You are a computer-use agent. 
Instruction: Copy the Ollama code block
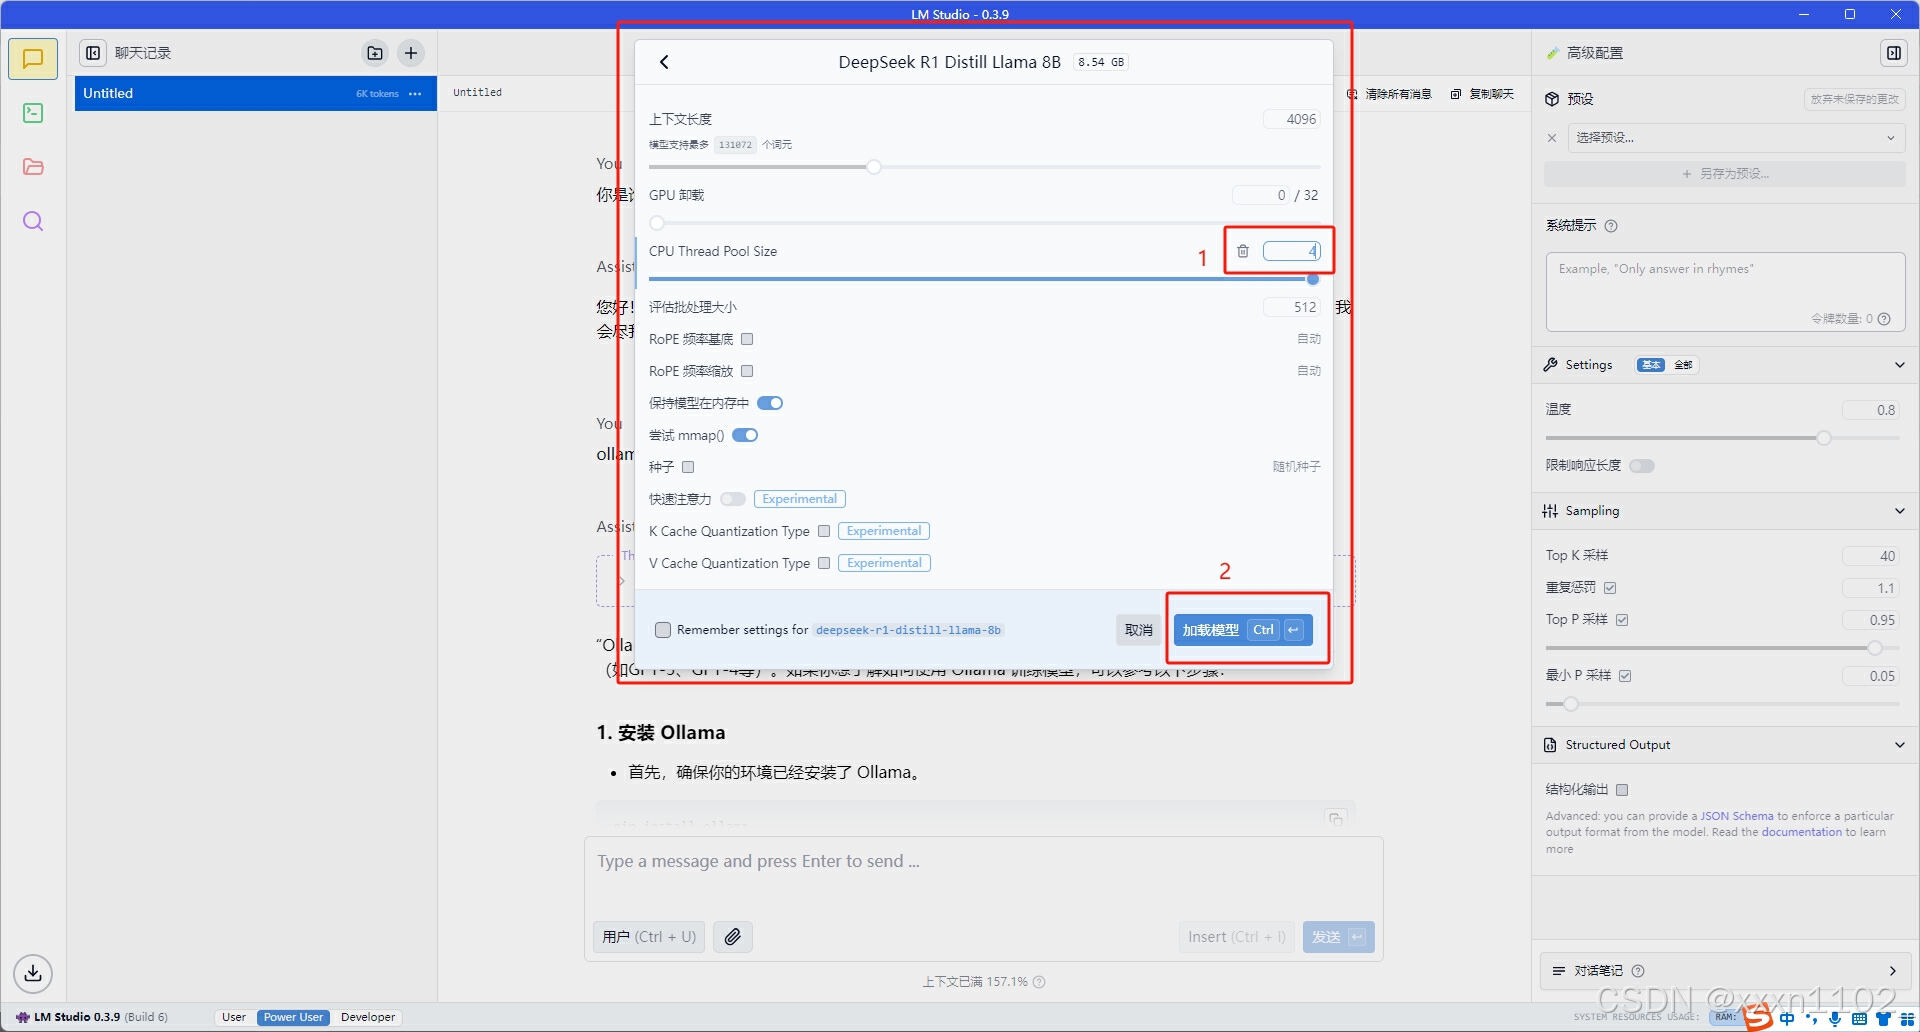[x=1335, y=818]
